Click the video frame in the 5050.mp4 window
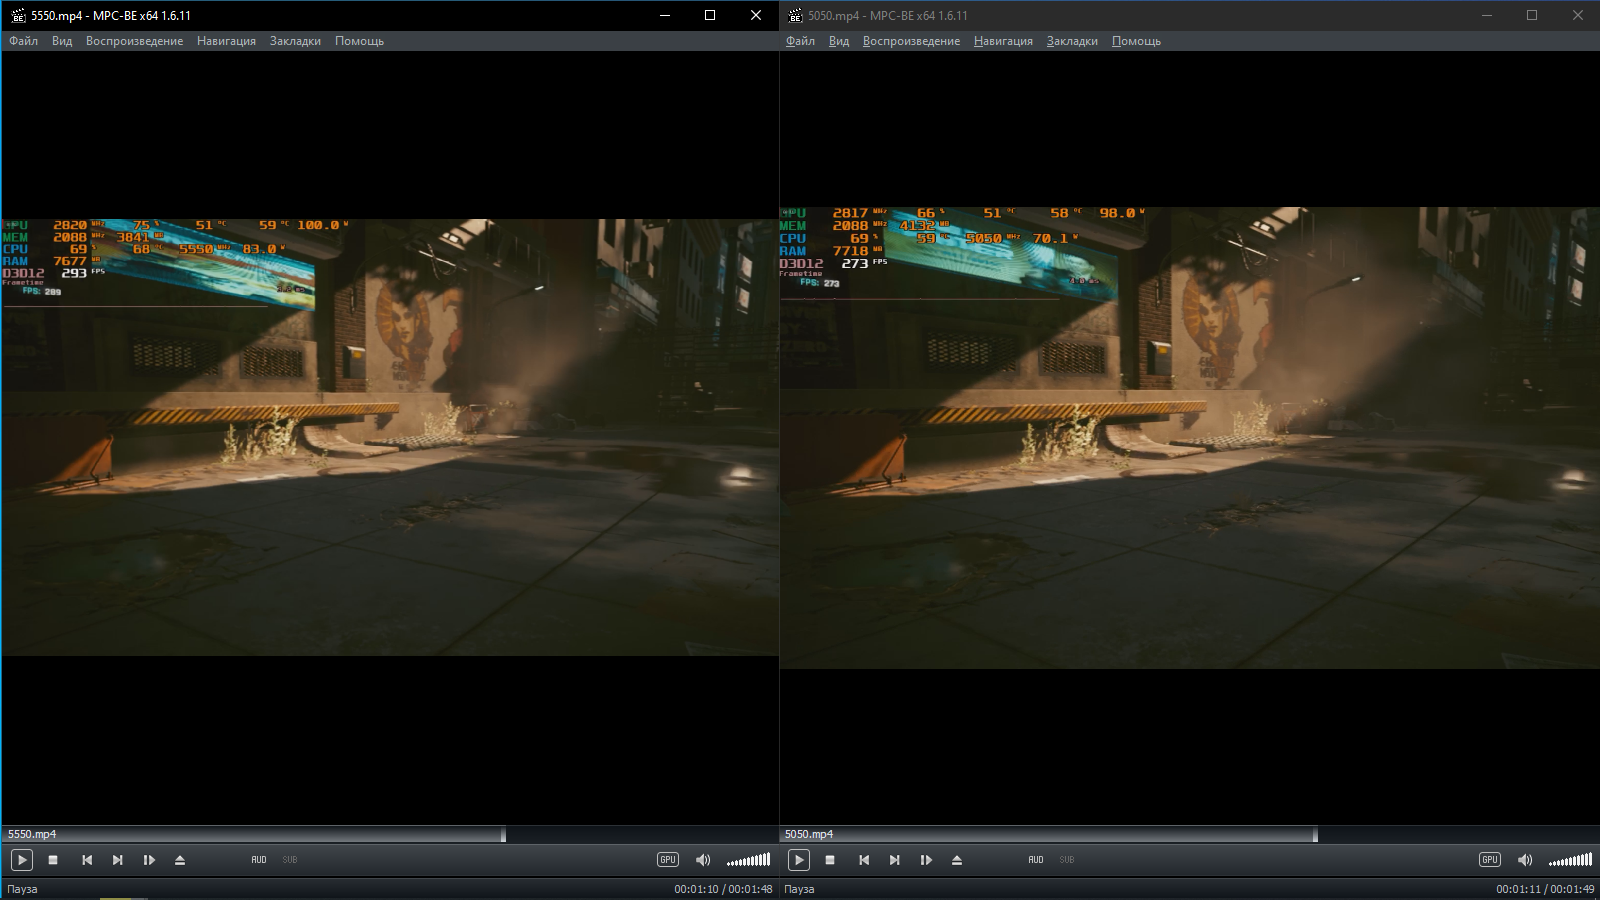The image size is (1600, 900). coord(1189,438)
